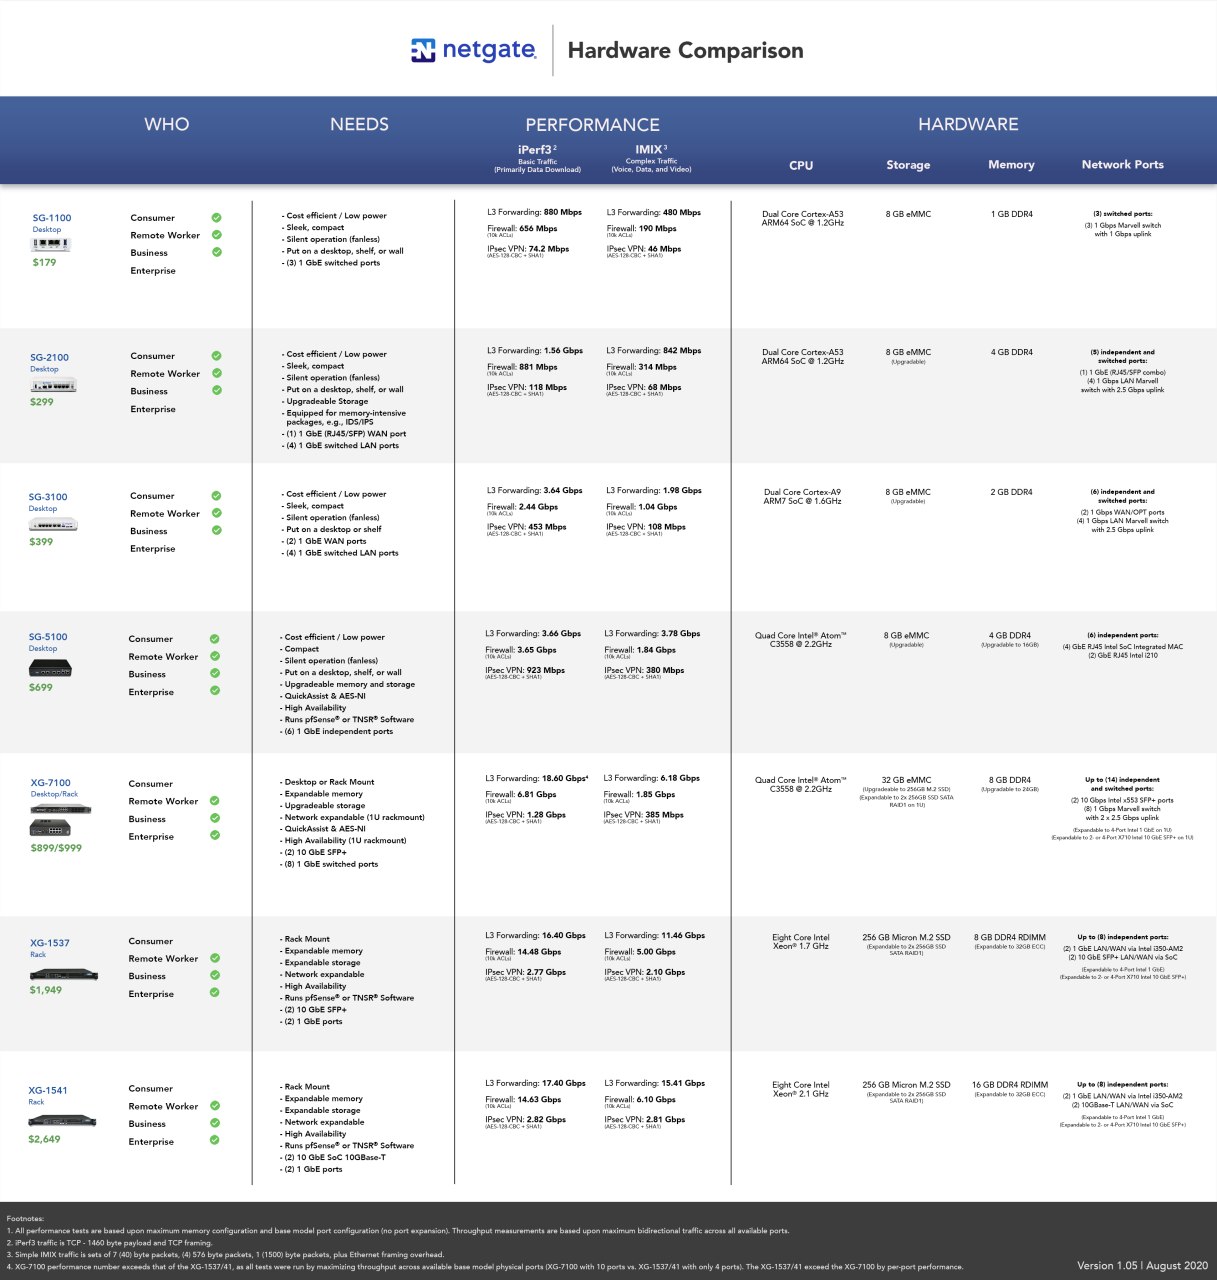Click the Storage column label

(908, 165)
